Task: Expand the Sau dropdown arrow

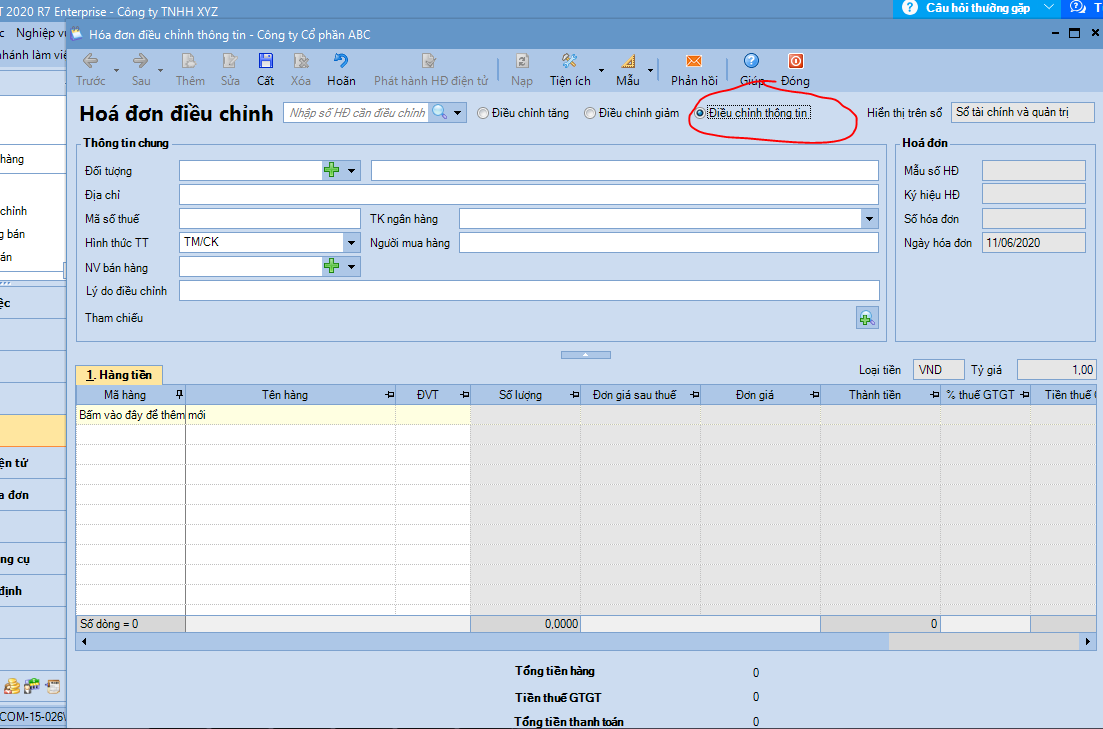Action: (160, 70)
